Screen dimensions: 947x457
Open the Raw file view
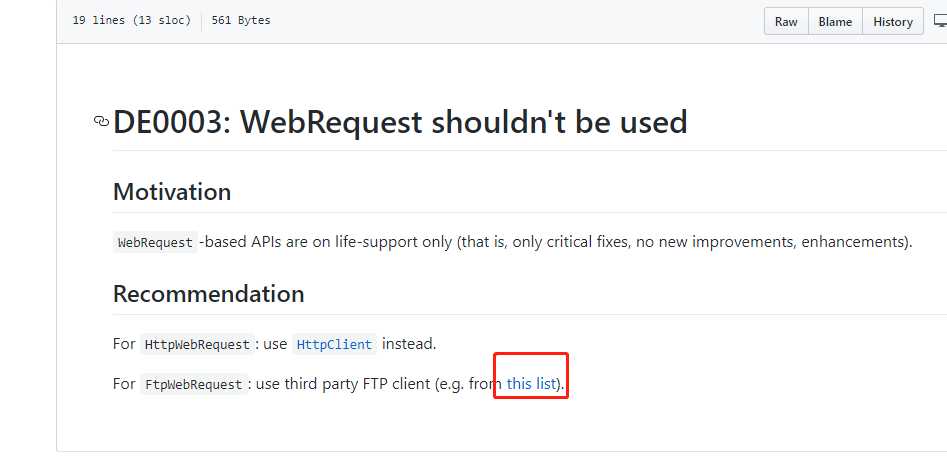pyautogui.click(x=786, y=21)
